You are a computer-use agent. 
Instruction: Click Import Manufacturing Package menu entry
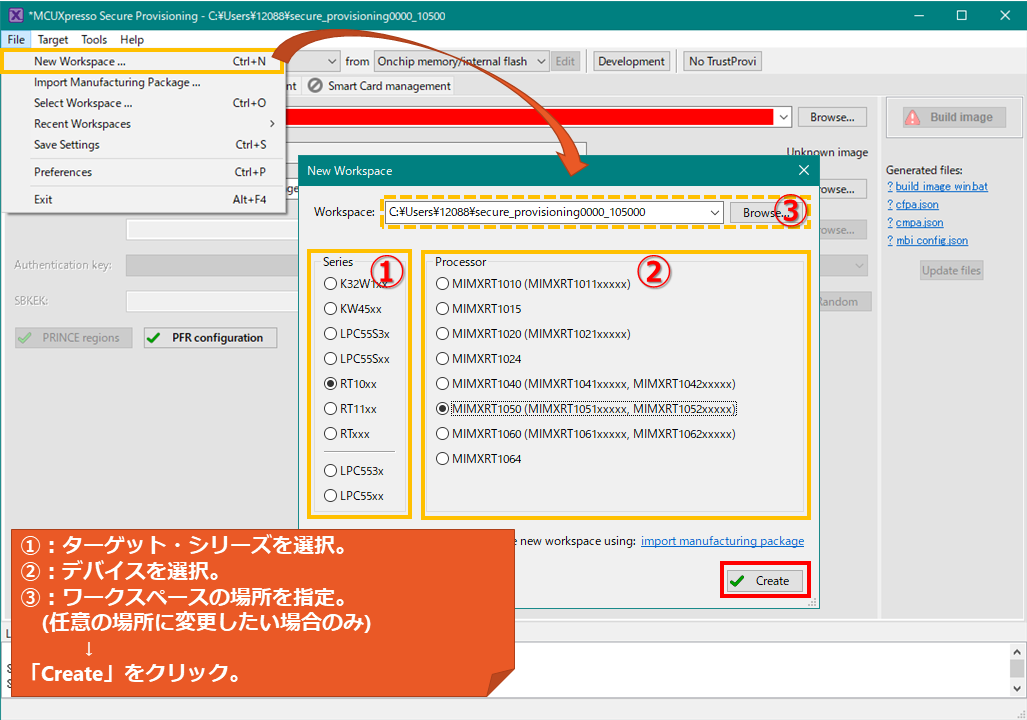[117, 83]
